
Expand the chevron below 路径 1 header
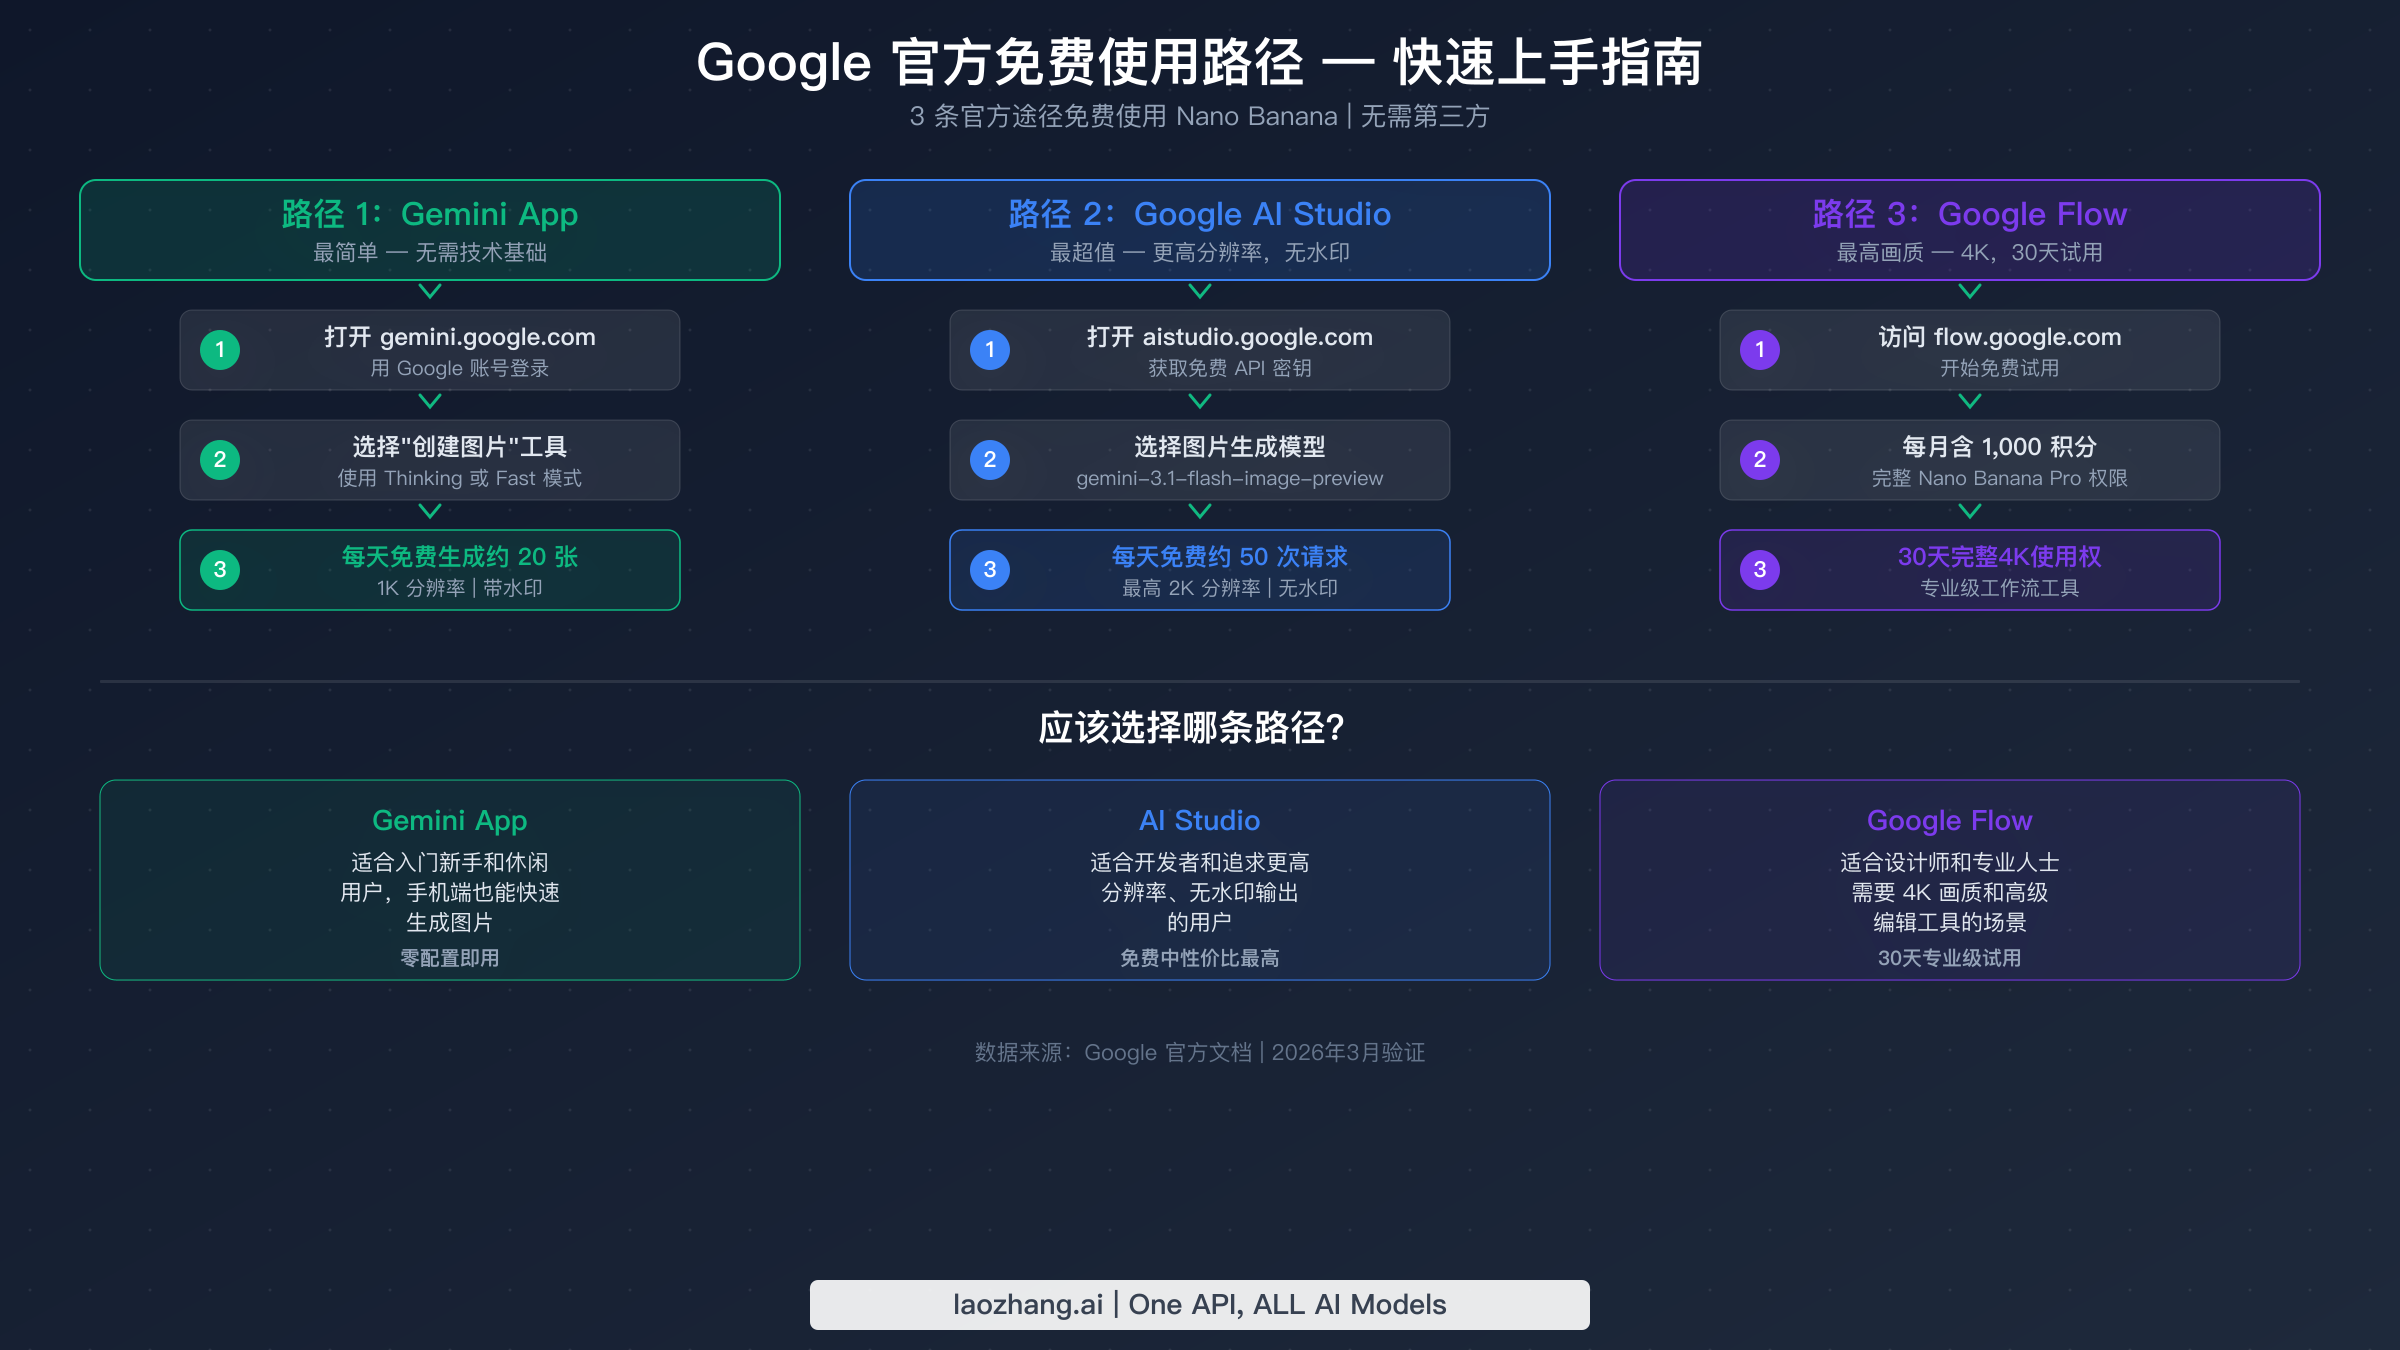[x=430, y=291]
